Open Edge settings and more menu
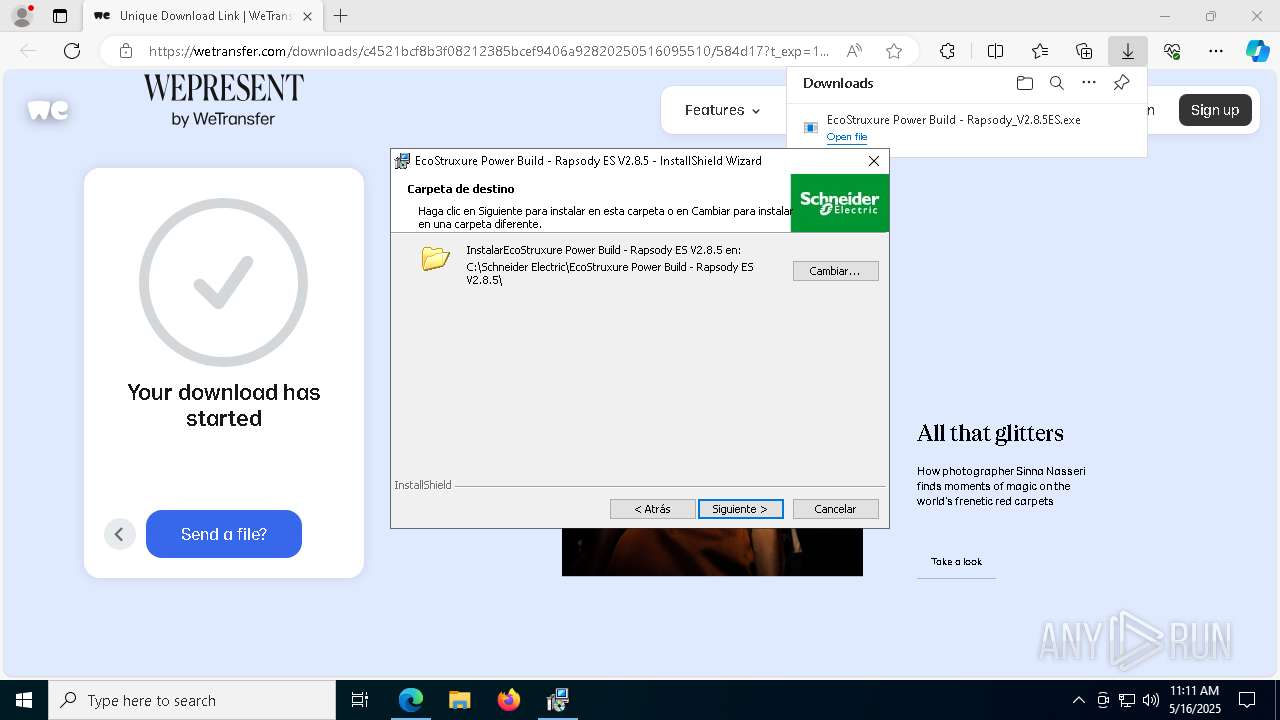Image resolution: width=1280 pixels, height=720 pixels. click(x=1216, y=51)
